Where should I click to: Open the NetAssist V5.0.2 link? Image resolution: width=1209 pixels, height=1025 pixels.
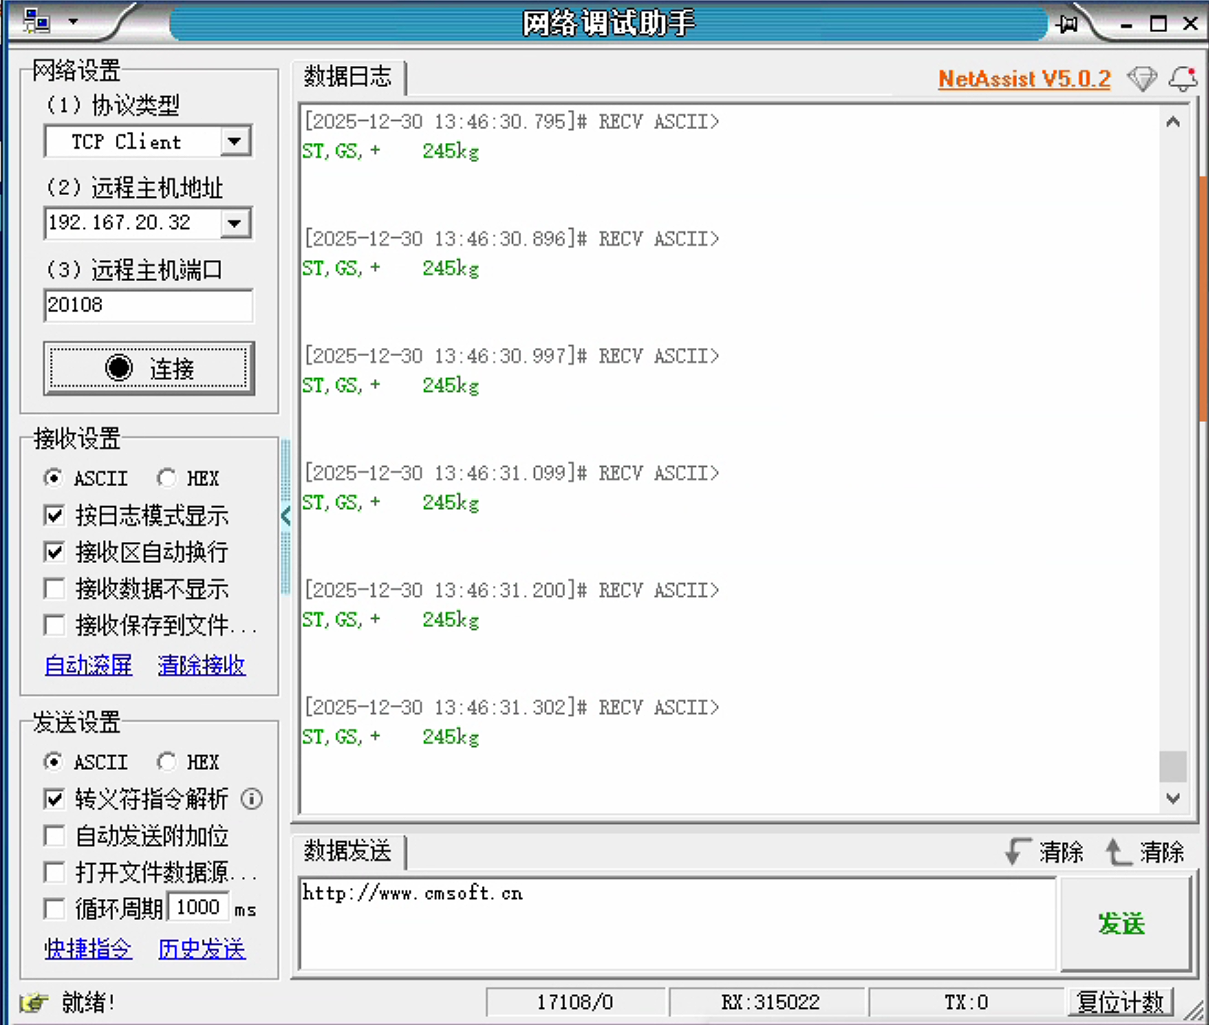point(1023,78)
